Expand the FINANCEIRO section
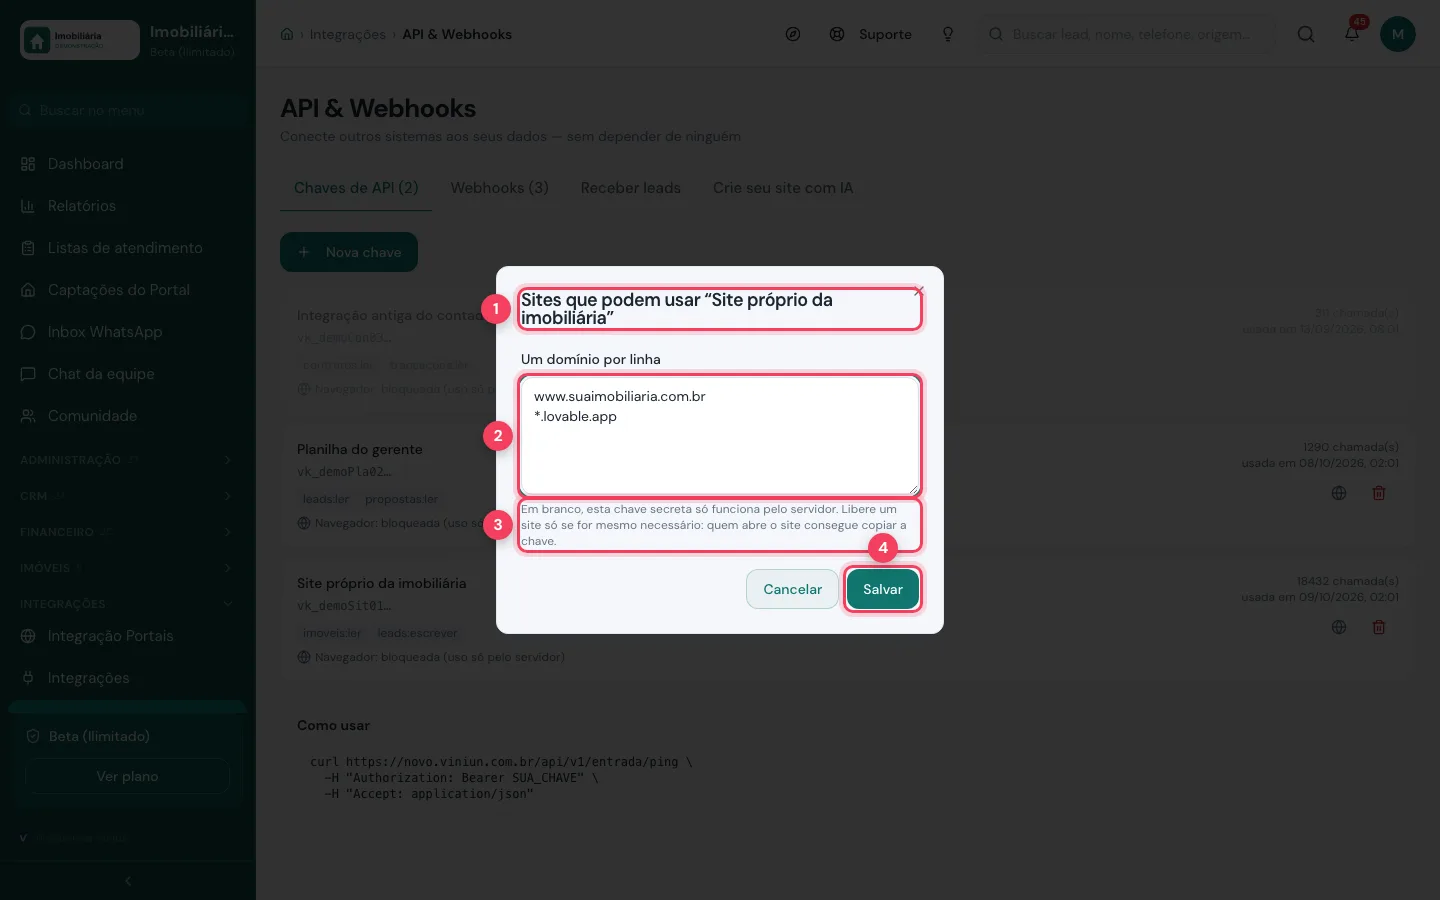Screen dimensions: 1440x900 point(127,532)
